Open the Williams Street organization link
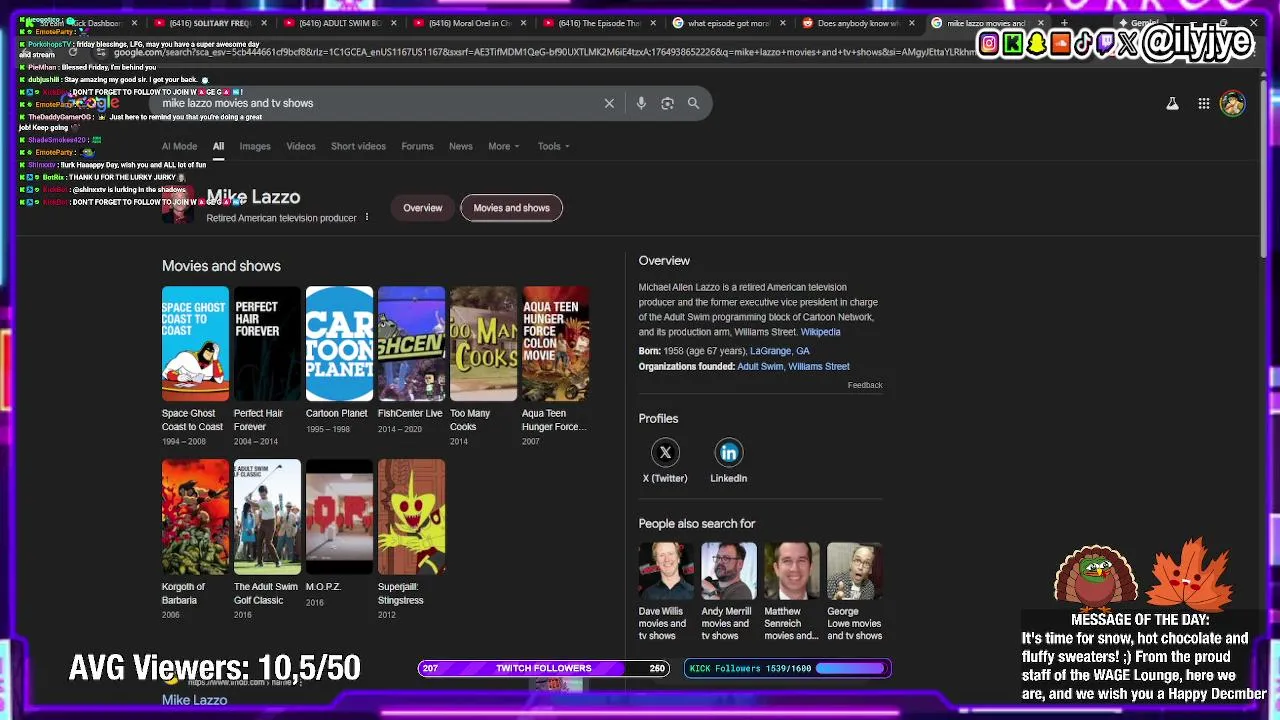 (819, 366)
